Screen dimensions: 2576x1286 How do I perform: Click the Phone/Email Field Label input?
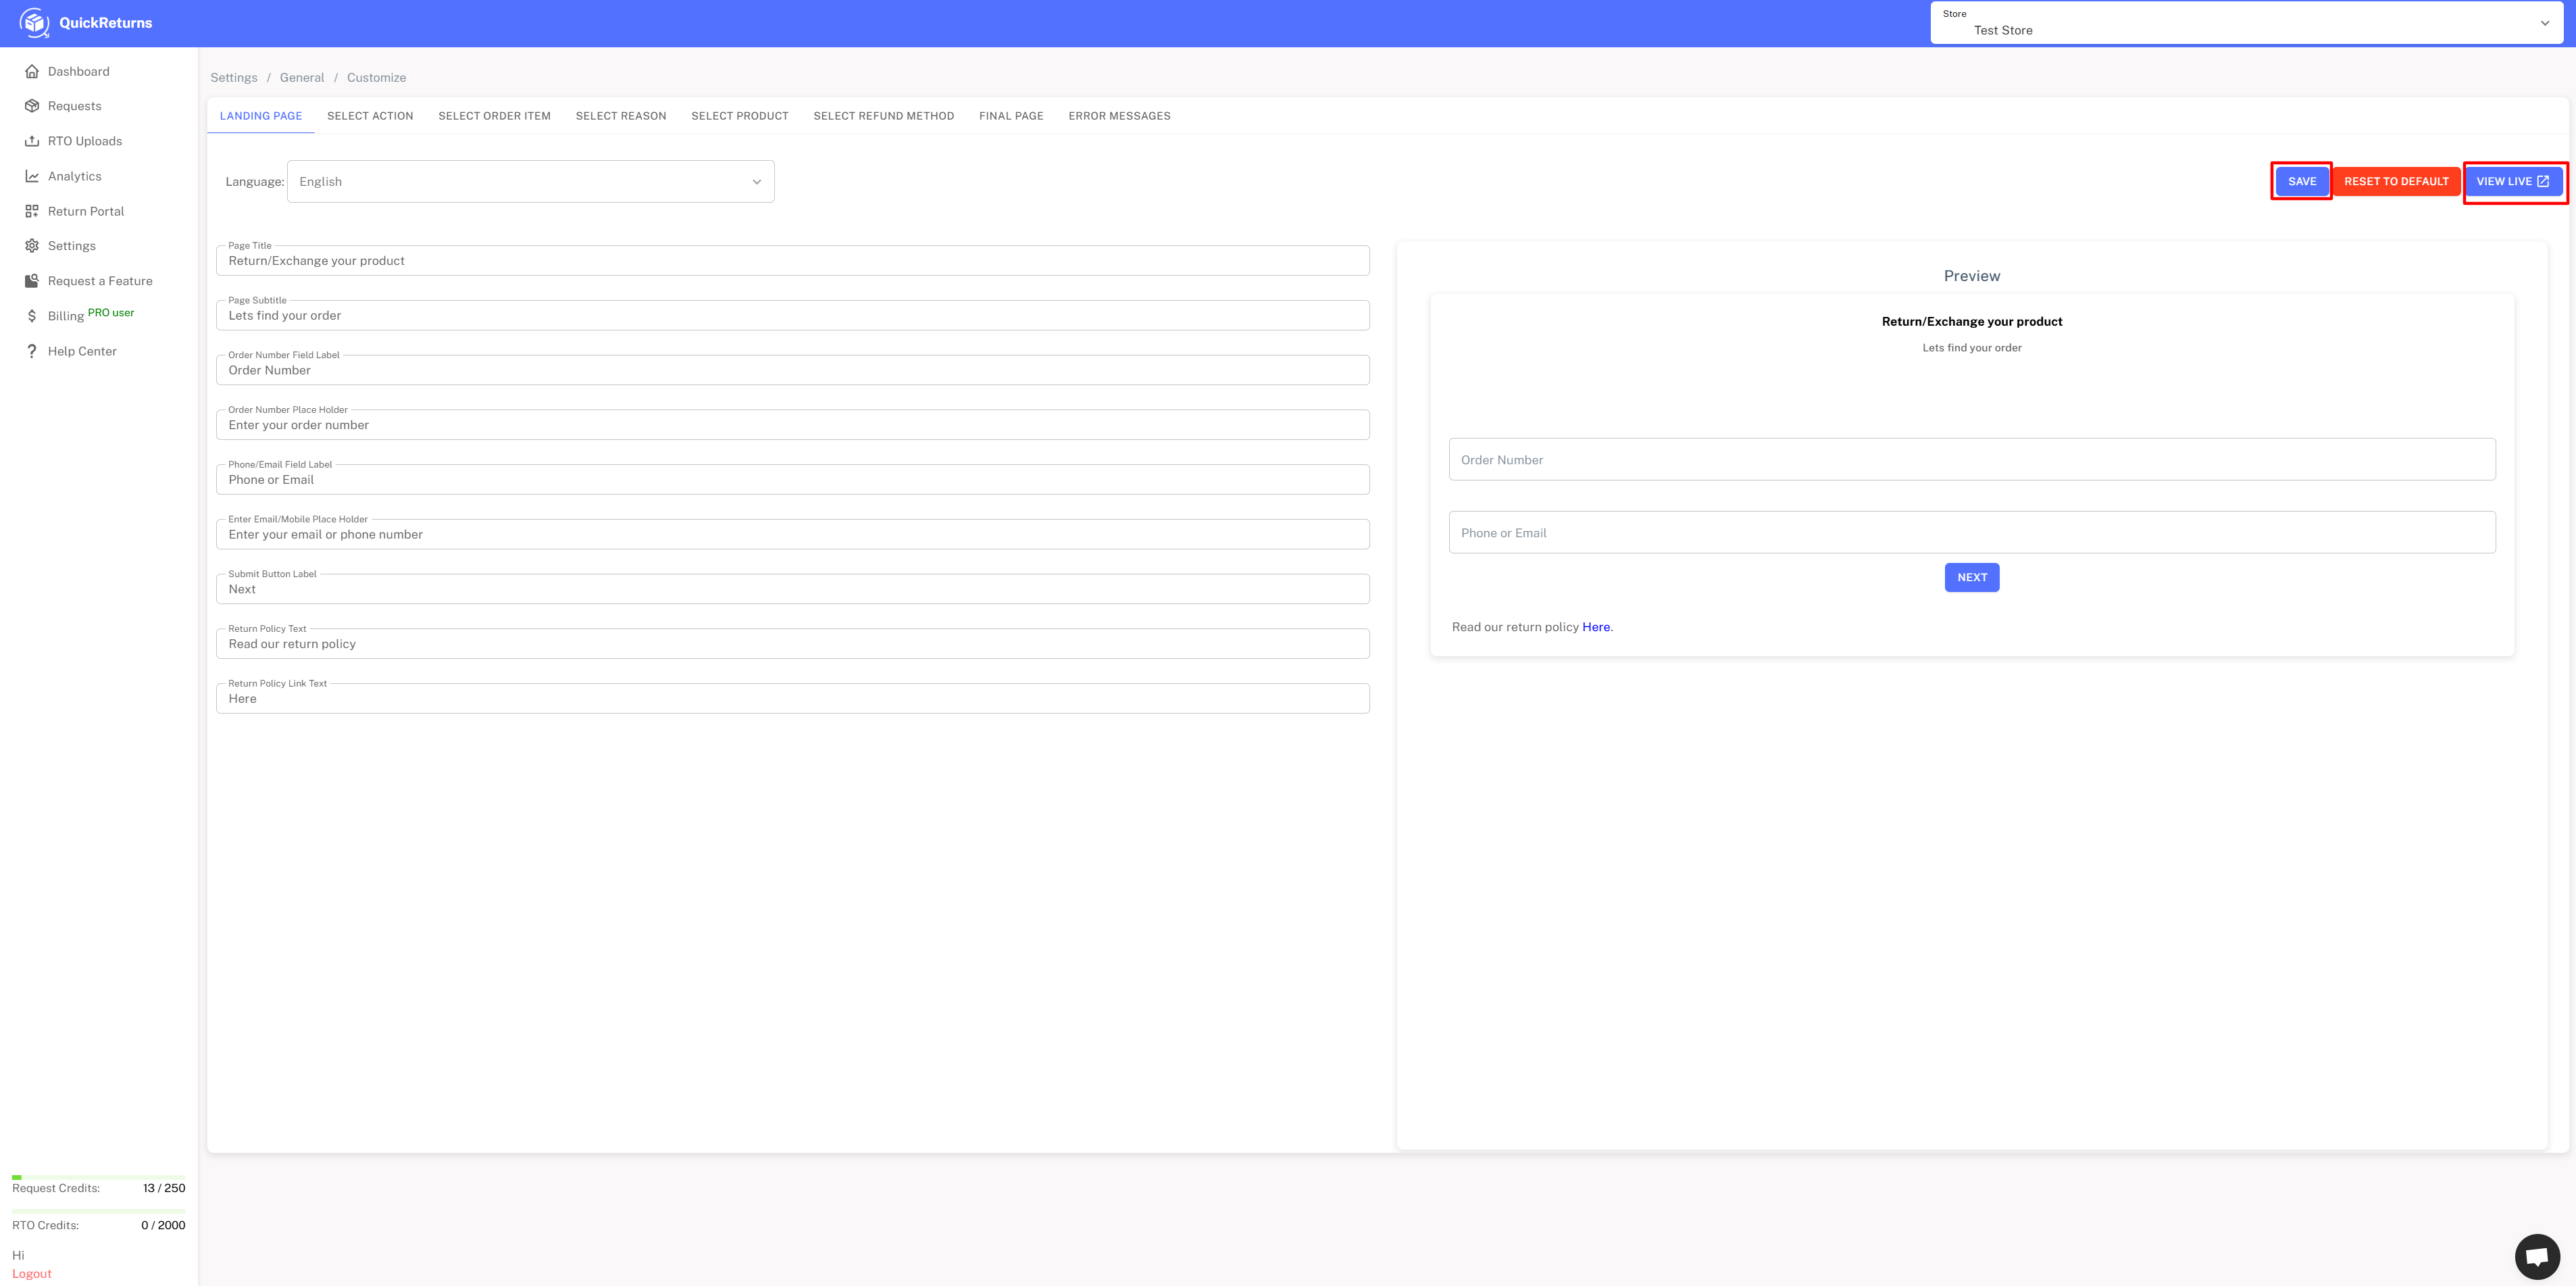point(792,480)
